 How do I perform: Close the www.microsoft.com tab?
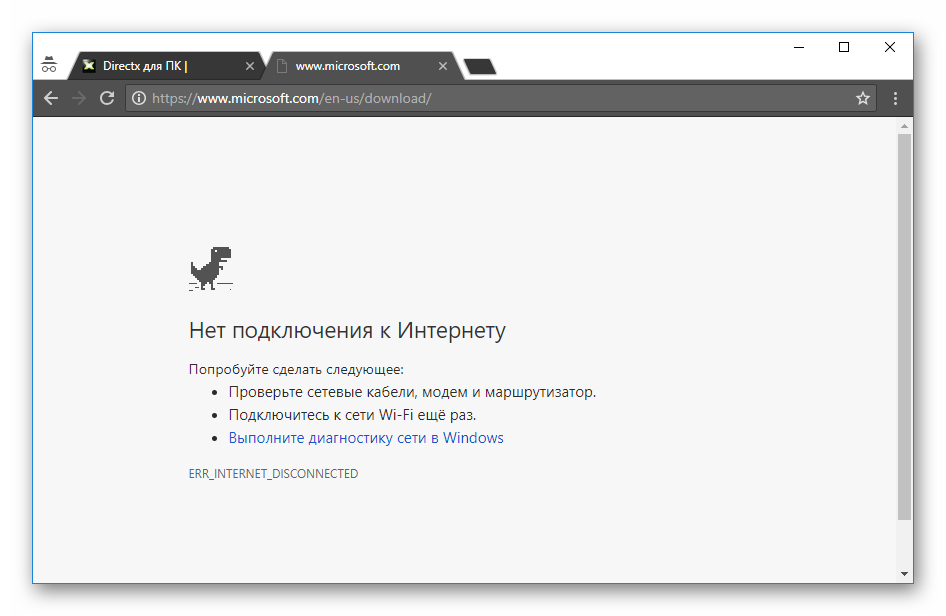pos(442,65)
